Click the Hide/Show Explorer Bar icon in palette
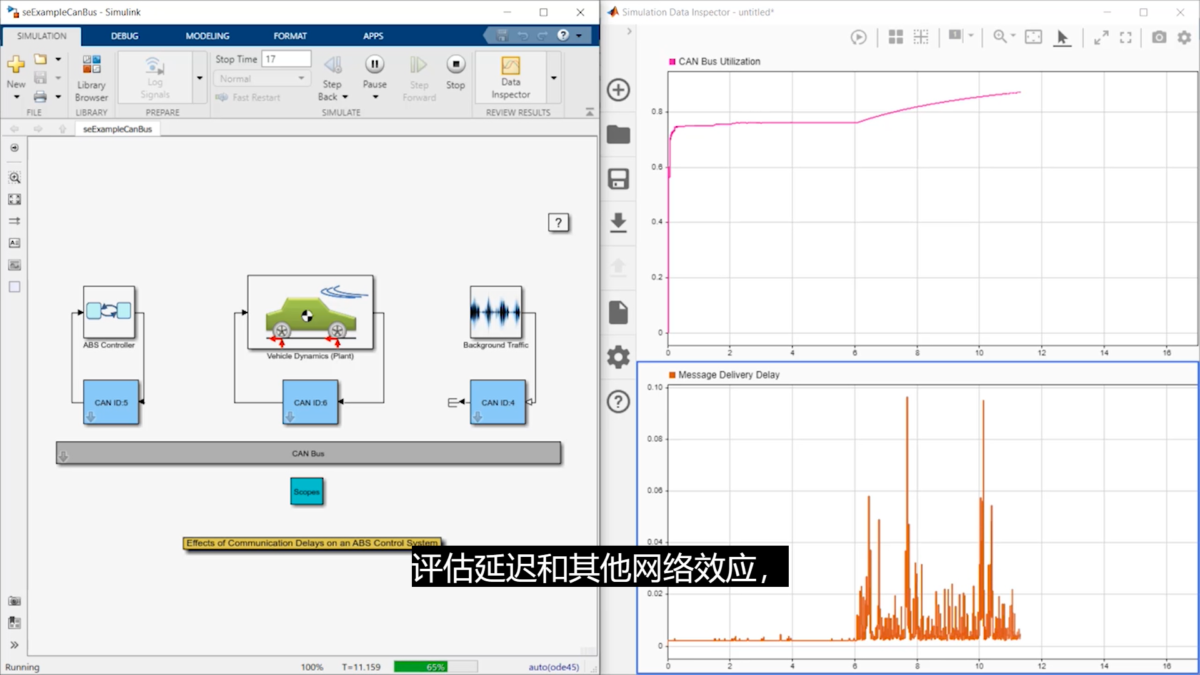This screenshot has height=675, width=1200. tap(14, 148)
